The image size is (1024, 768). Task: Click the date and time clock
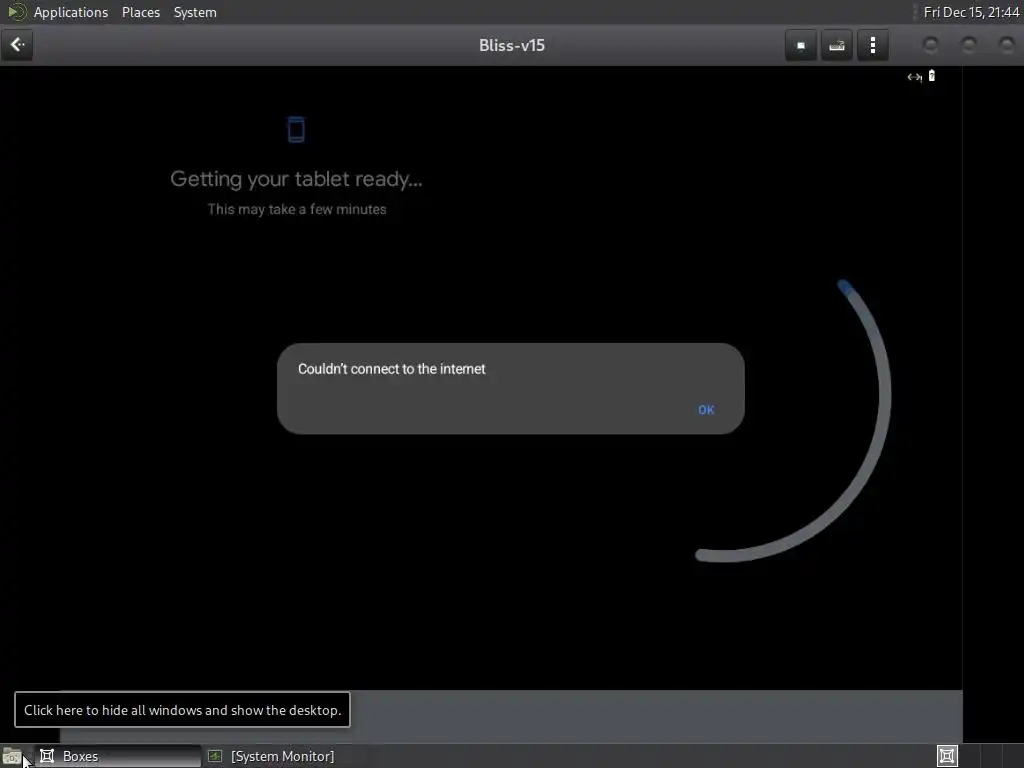[971, 12]
